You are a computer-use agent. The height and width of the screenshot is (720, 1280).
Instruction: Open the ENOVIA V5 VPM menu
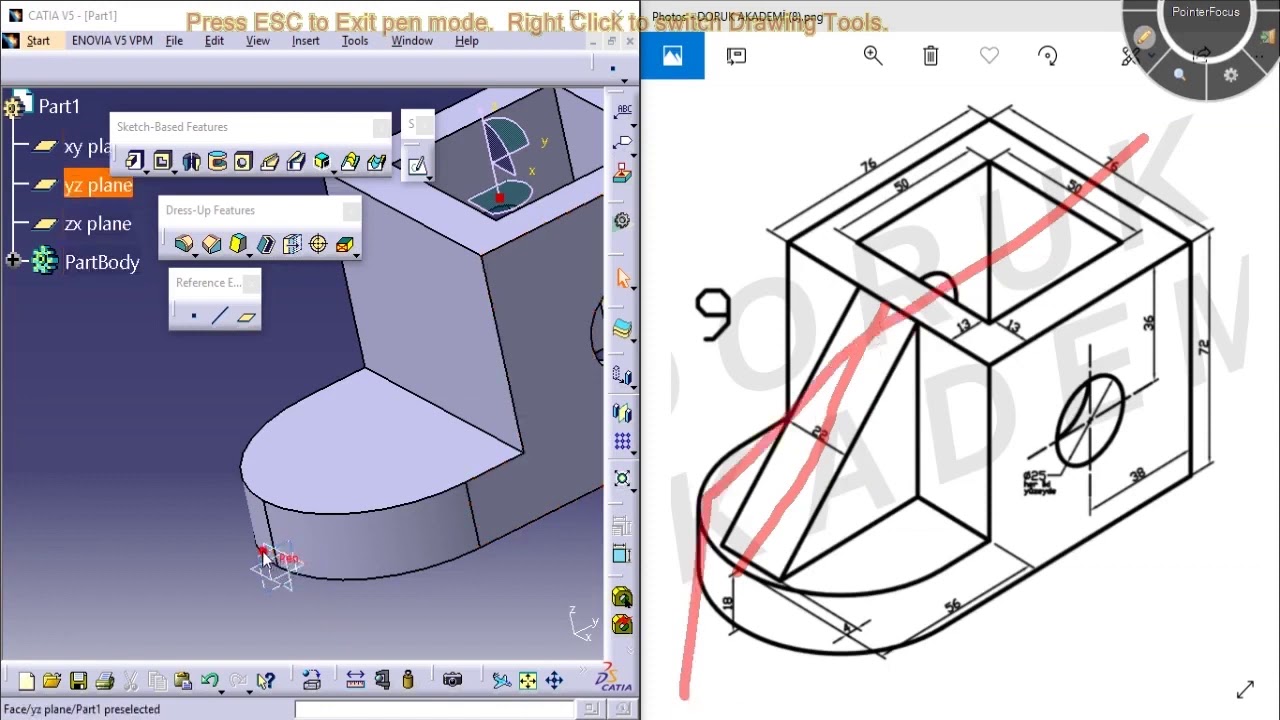point(112,41)
